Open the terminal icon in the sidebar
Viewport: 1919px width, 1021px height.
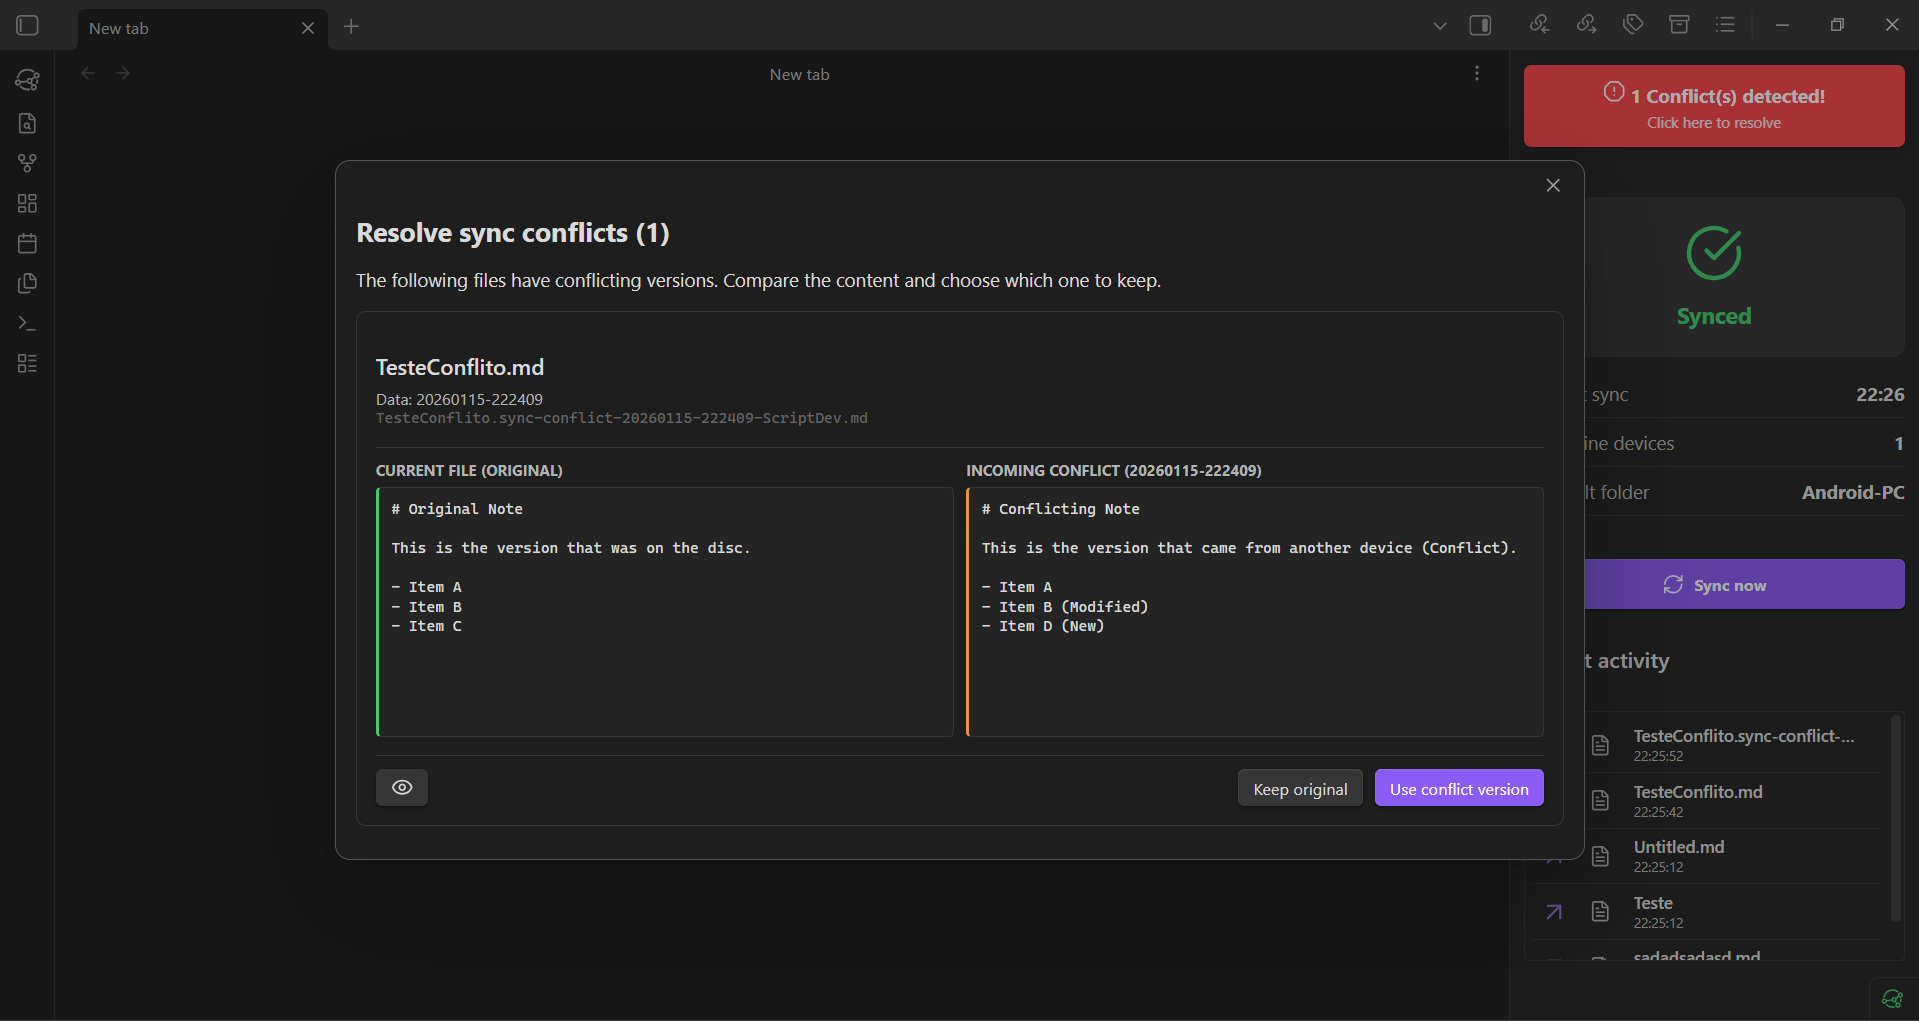[27, 323]
